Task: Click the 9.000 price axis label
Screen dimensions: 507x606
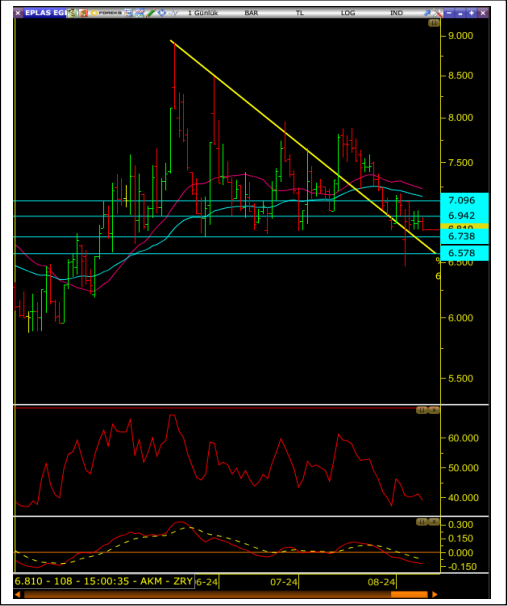Action: [x=460, y=36]
